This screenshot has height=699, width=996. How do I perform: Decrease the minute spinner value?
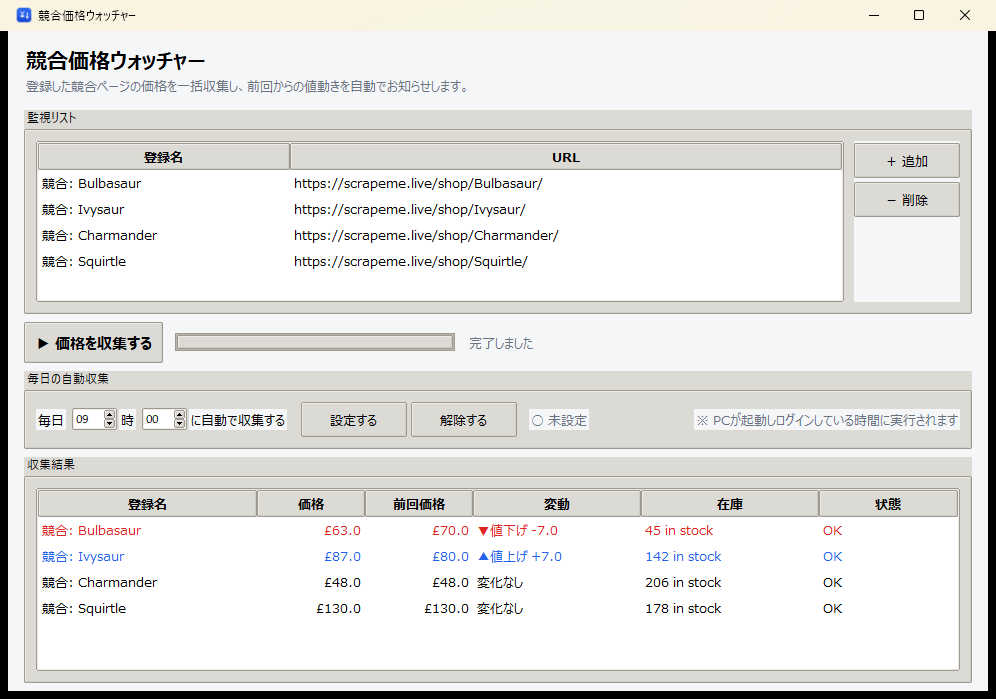(180, 424)
